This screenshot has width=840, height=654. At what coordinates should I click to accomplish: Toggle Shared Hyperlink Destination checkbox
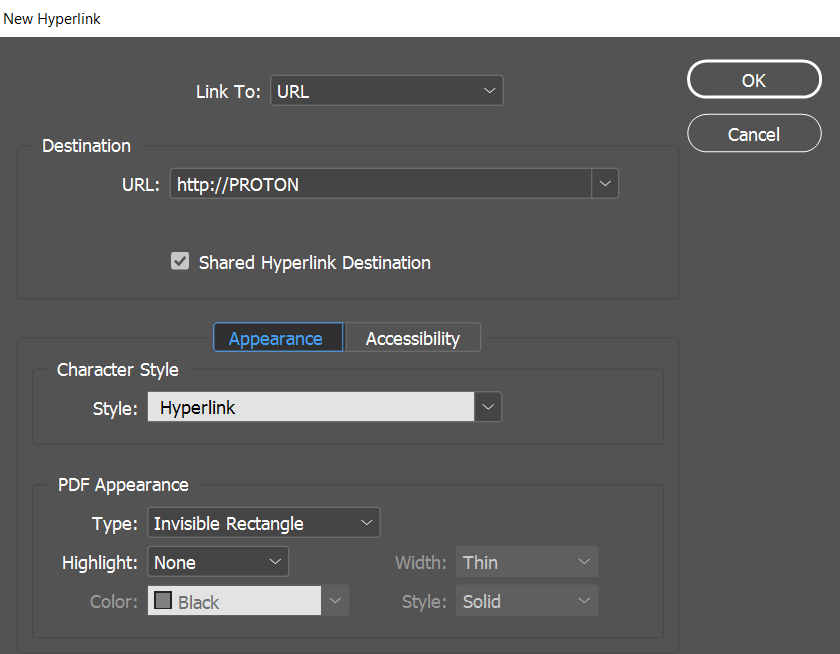pyautogui.click(x=180, y=262)
